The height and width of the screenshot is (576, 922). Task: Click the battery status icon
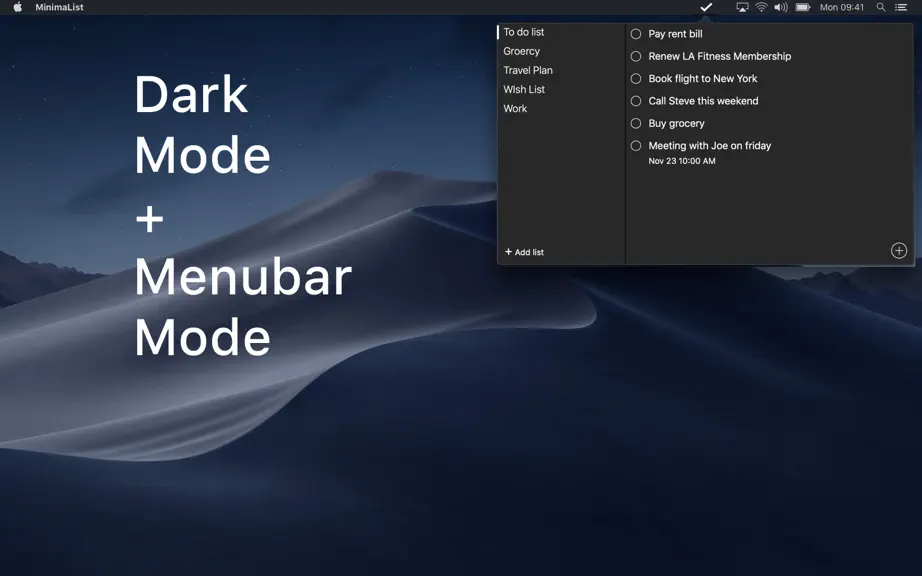coord(803,7)
